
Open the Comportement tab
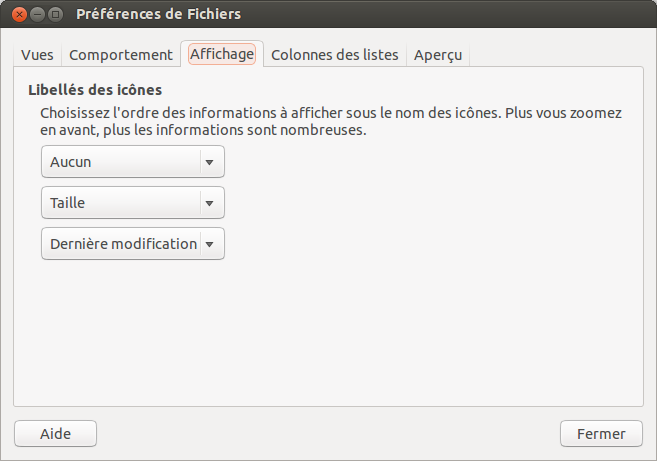[121, 55]
